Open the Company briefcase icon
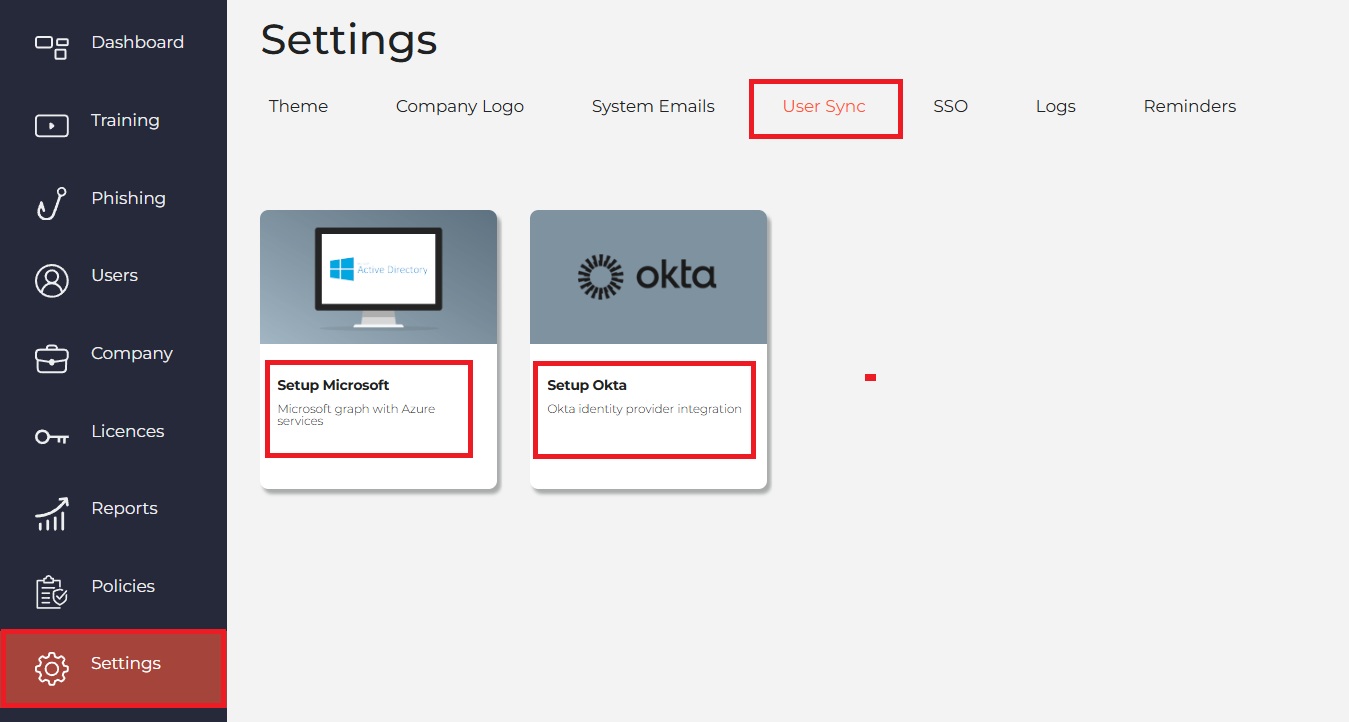Screen dimensions: 1349x722 click(x=52, y=359)
